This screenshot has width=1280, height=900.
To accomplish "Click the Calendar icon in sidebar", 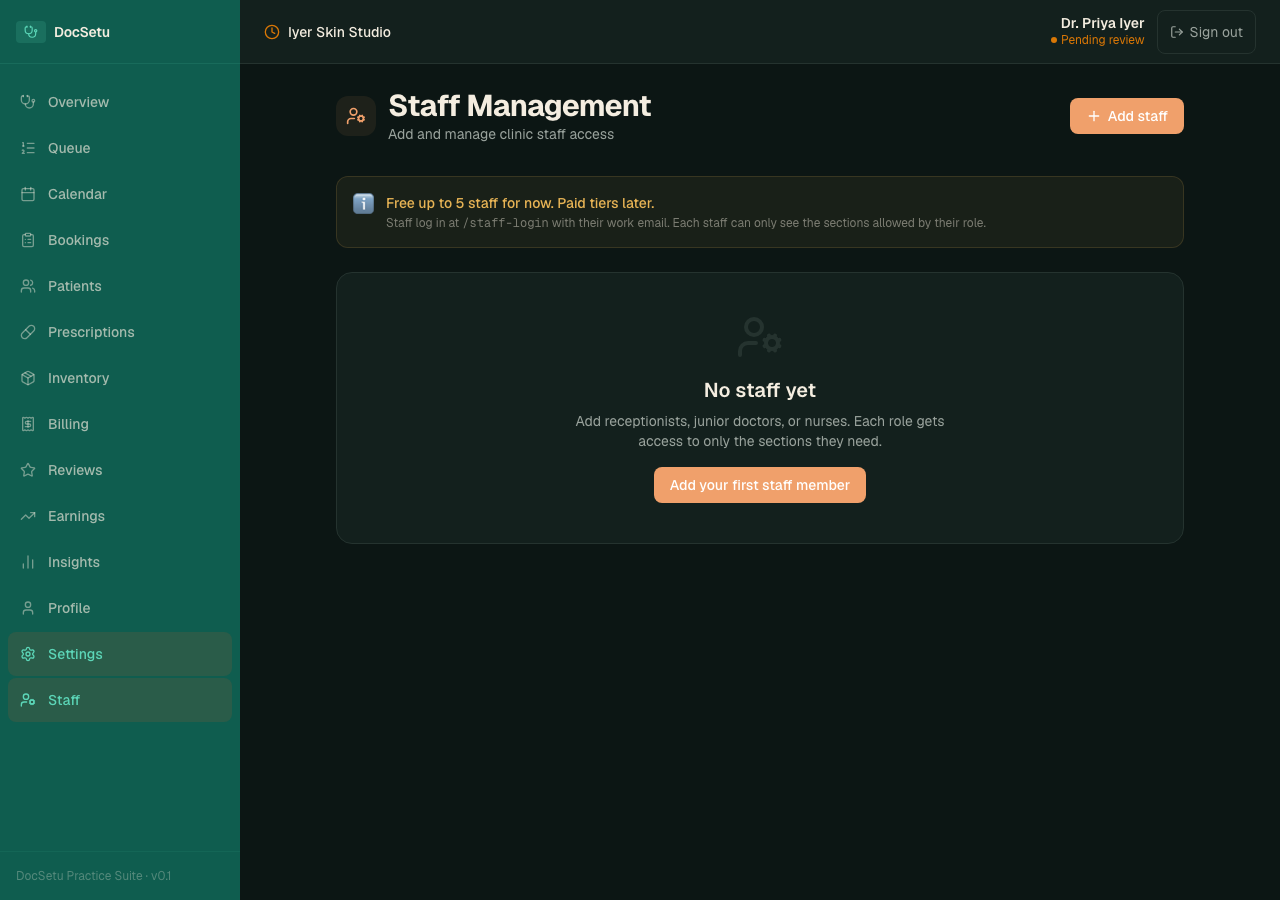I will 28,194.
